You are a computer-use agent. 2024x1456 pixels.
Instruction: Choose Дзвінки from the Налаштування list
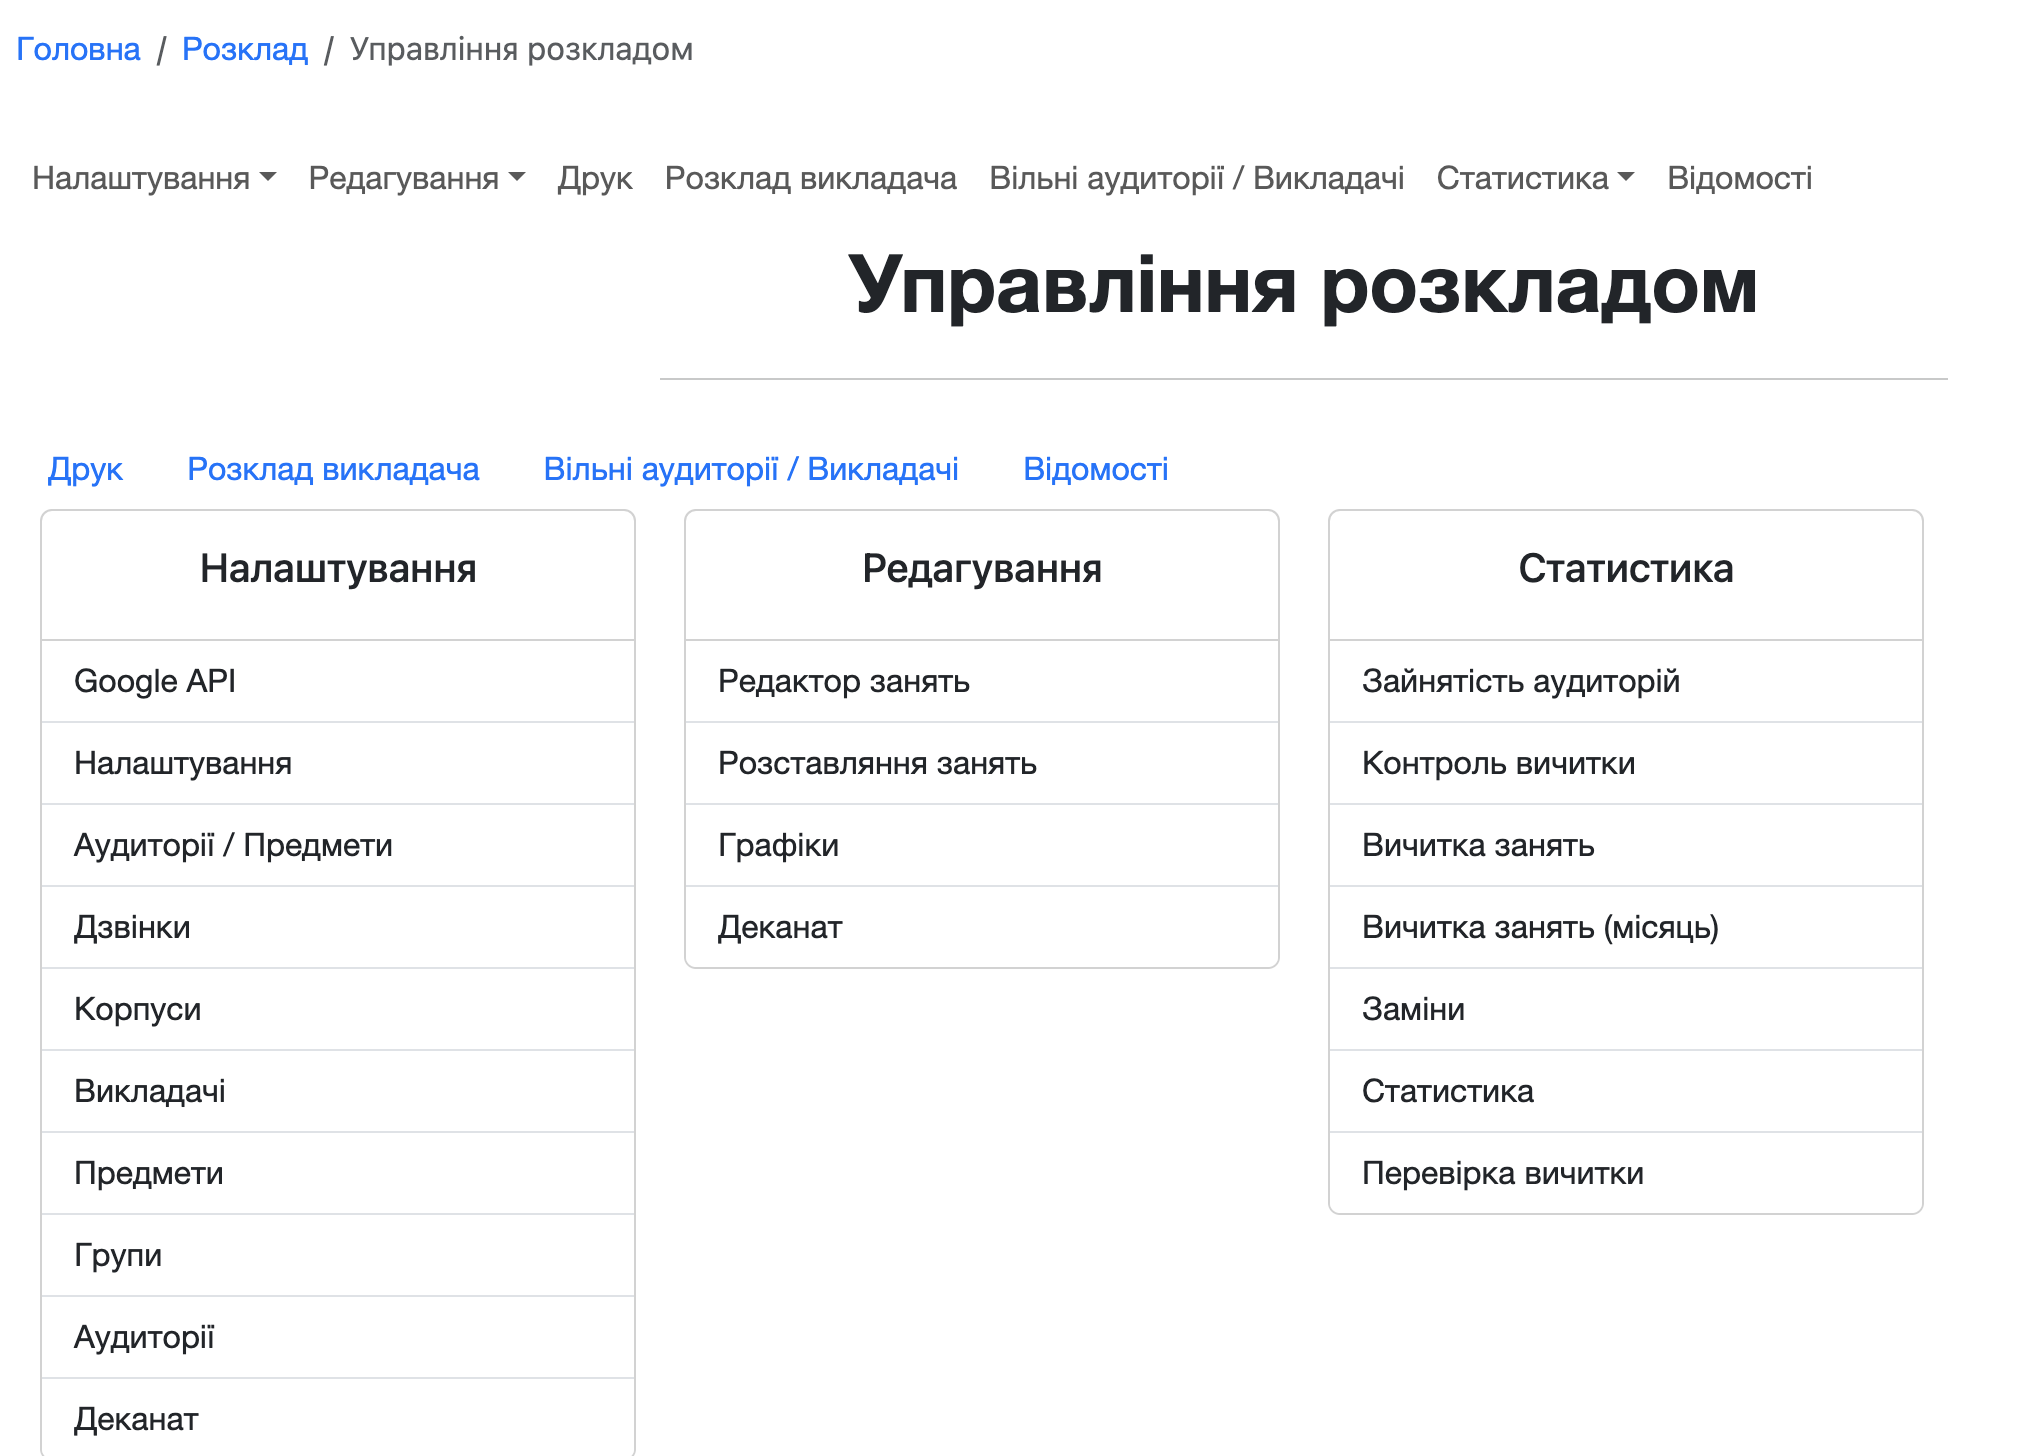coord(132,927)
